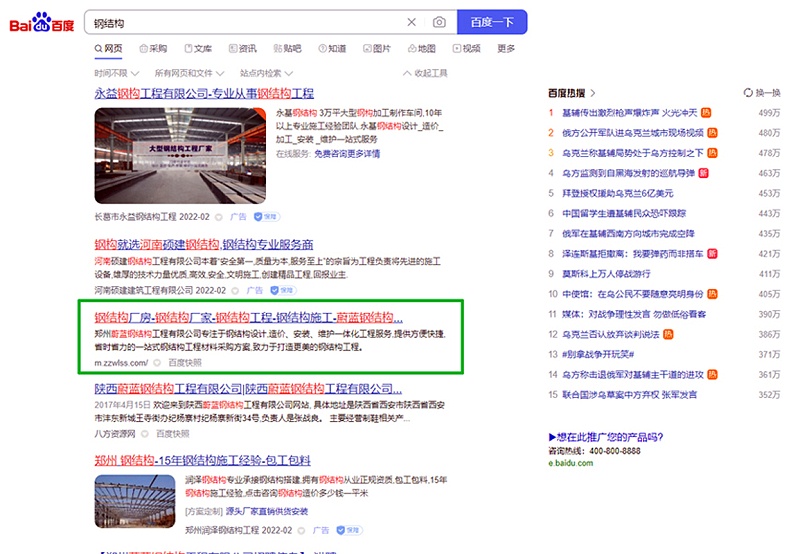
Task: Switch to the 采购 tab
Action: coord(153,48)
